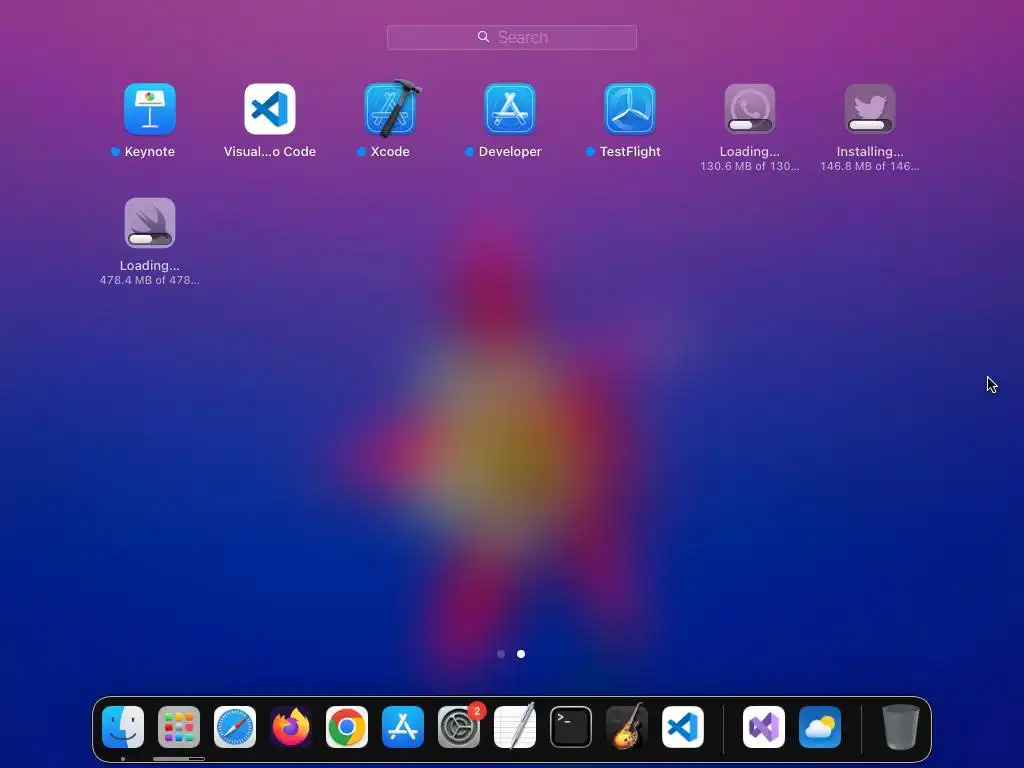The width and height of the screenshot is (1024, 768).
Task: Open the Xcode app icon
Action: click(391, 108)
